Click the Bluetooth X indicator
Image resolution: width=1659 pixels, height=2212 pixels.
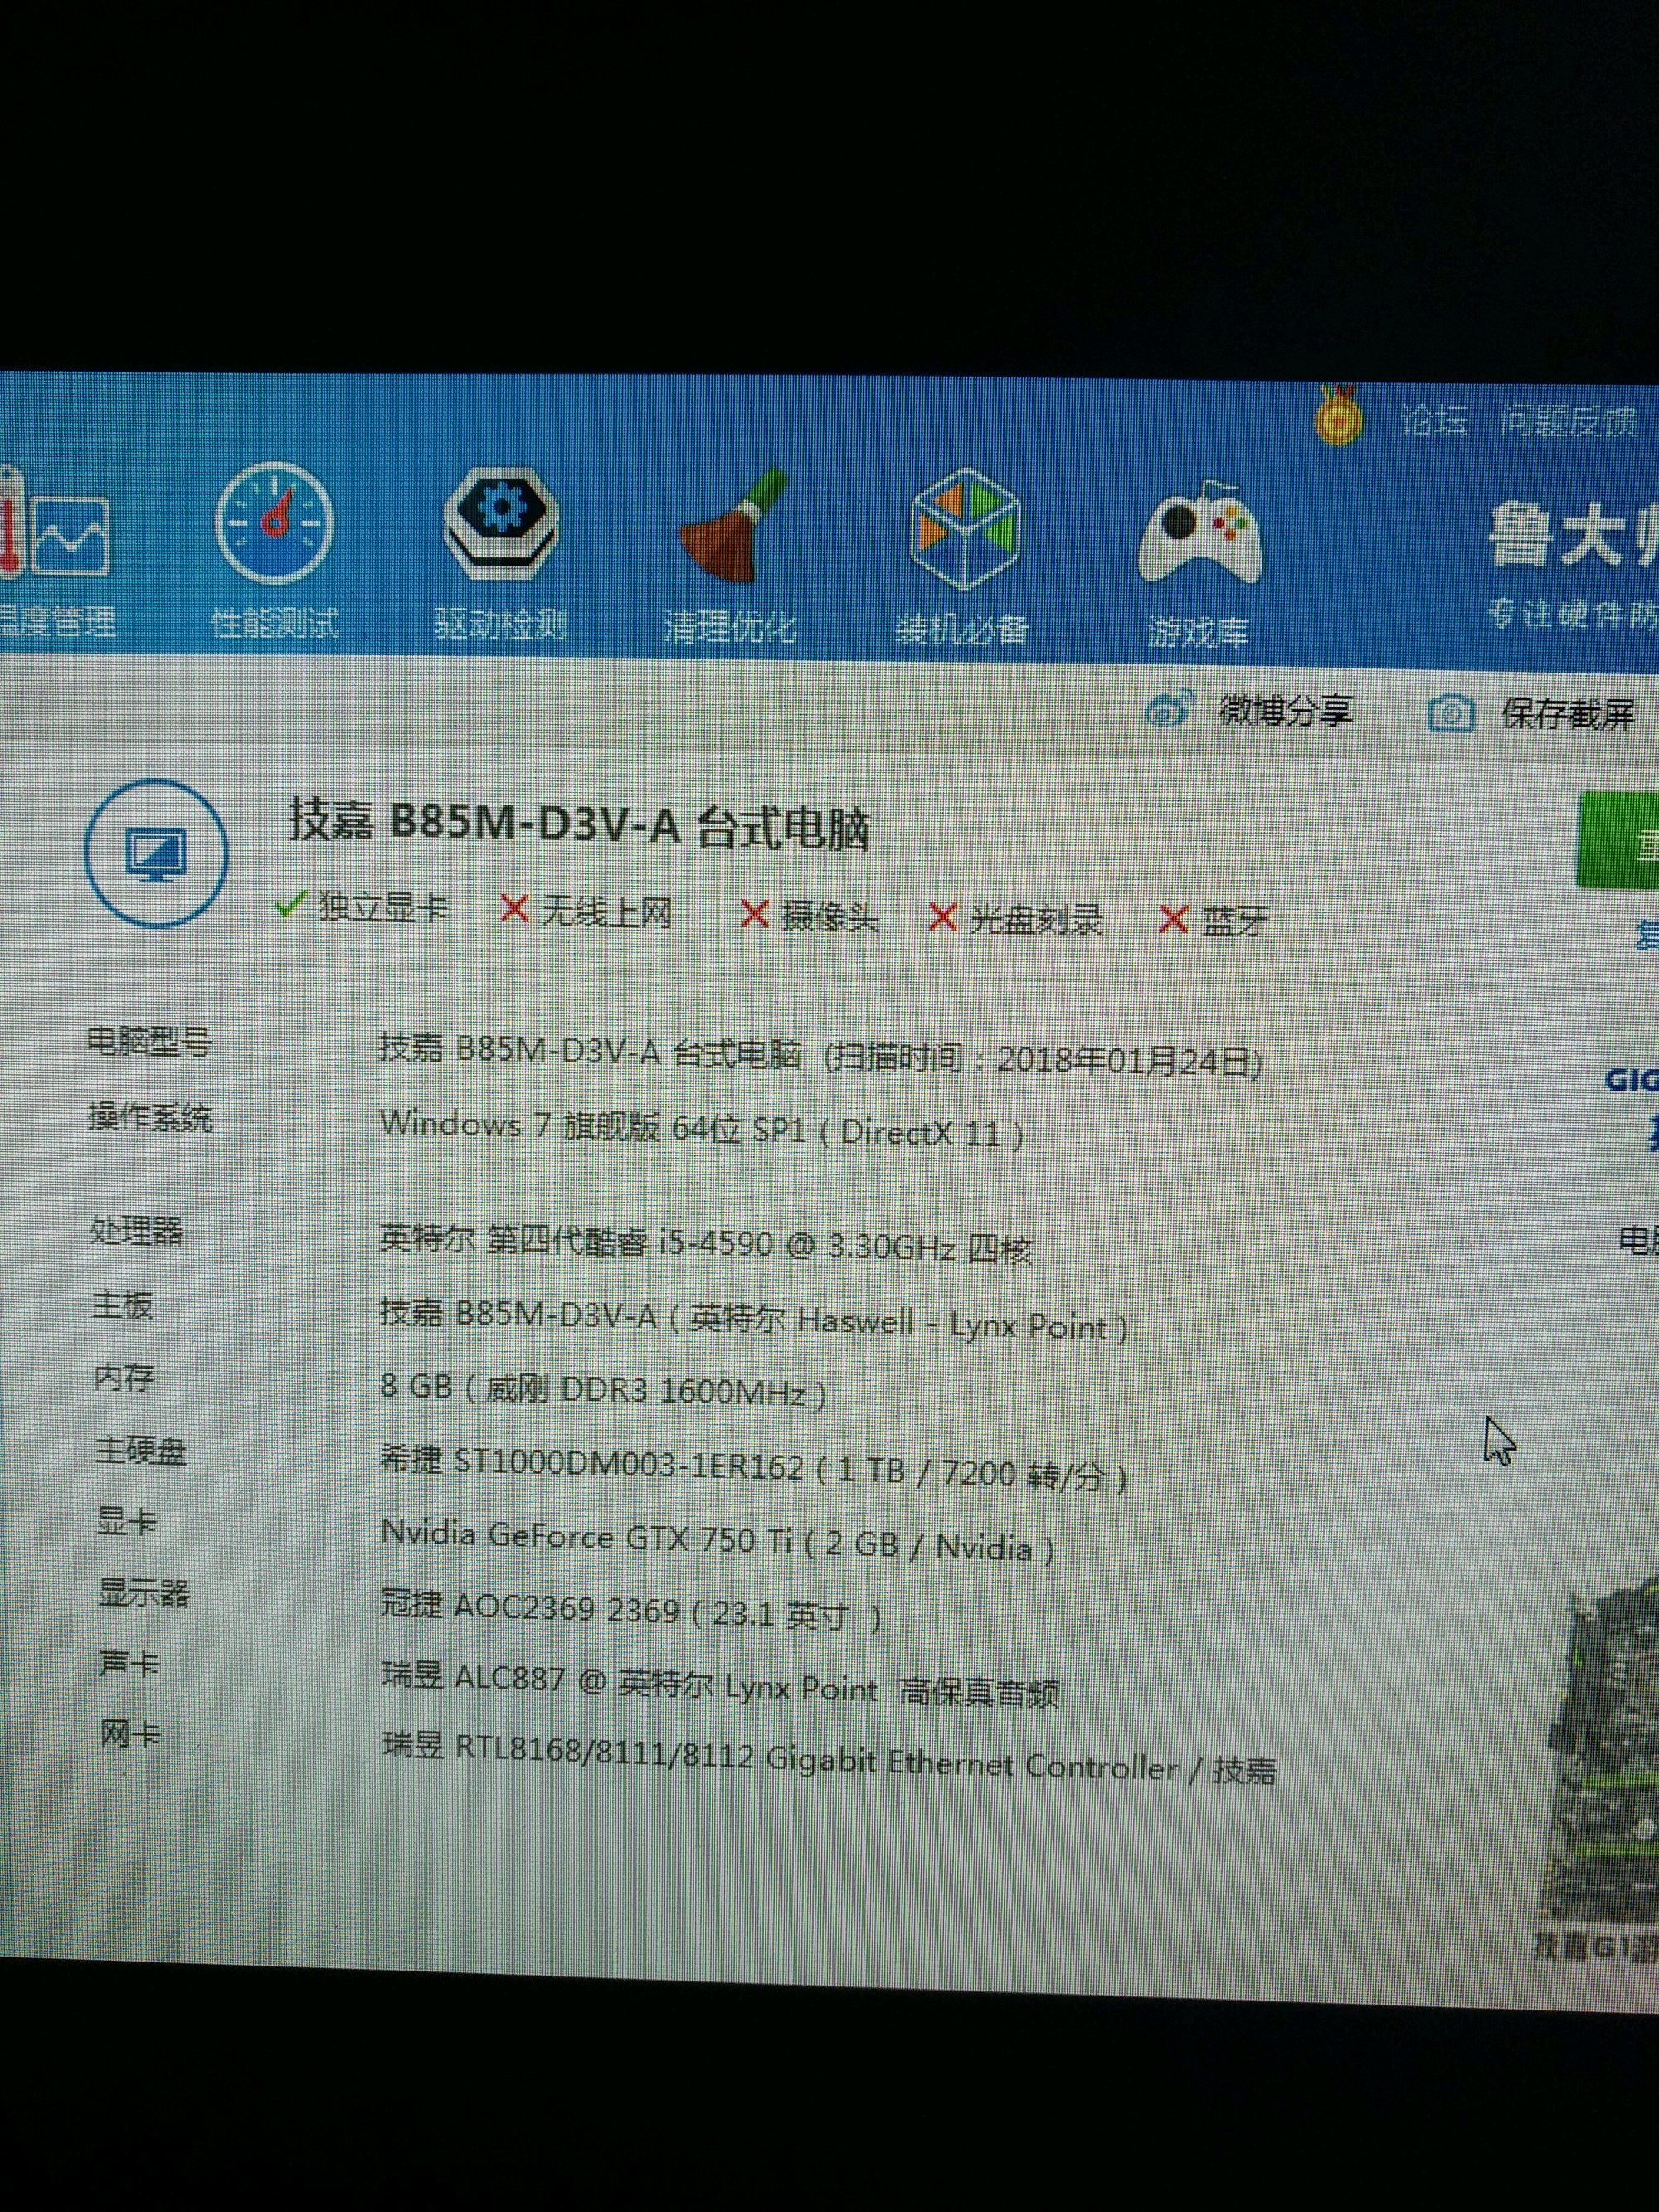(1172, 918)
